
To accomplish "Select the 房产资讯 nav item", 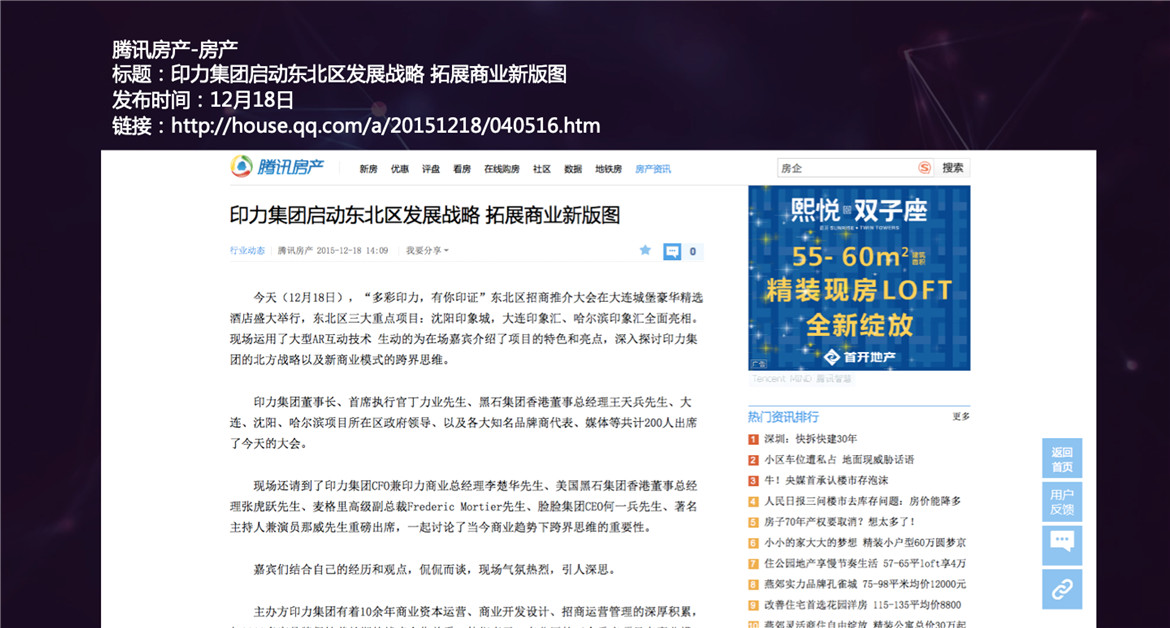I will (653, 169).
